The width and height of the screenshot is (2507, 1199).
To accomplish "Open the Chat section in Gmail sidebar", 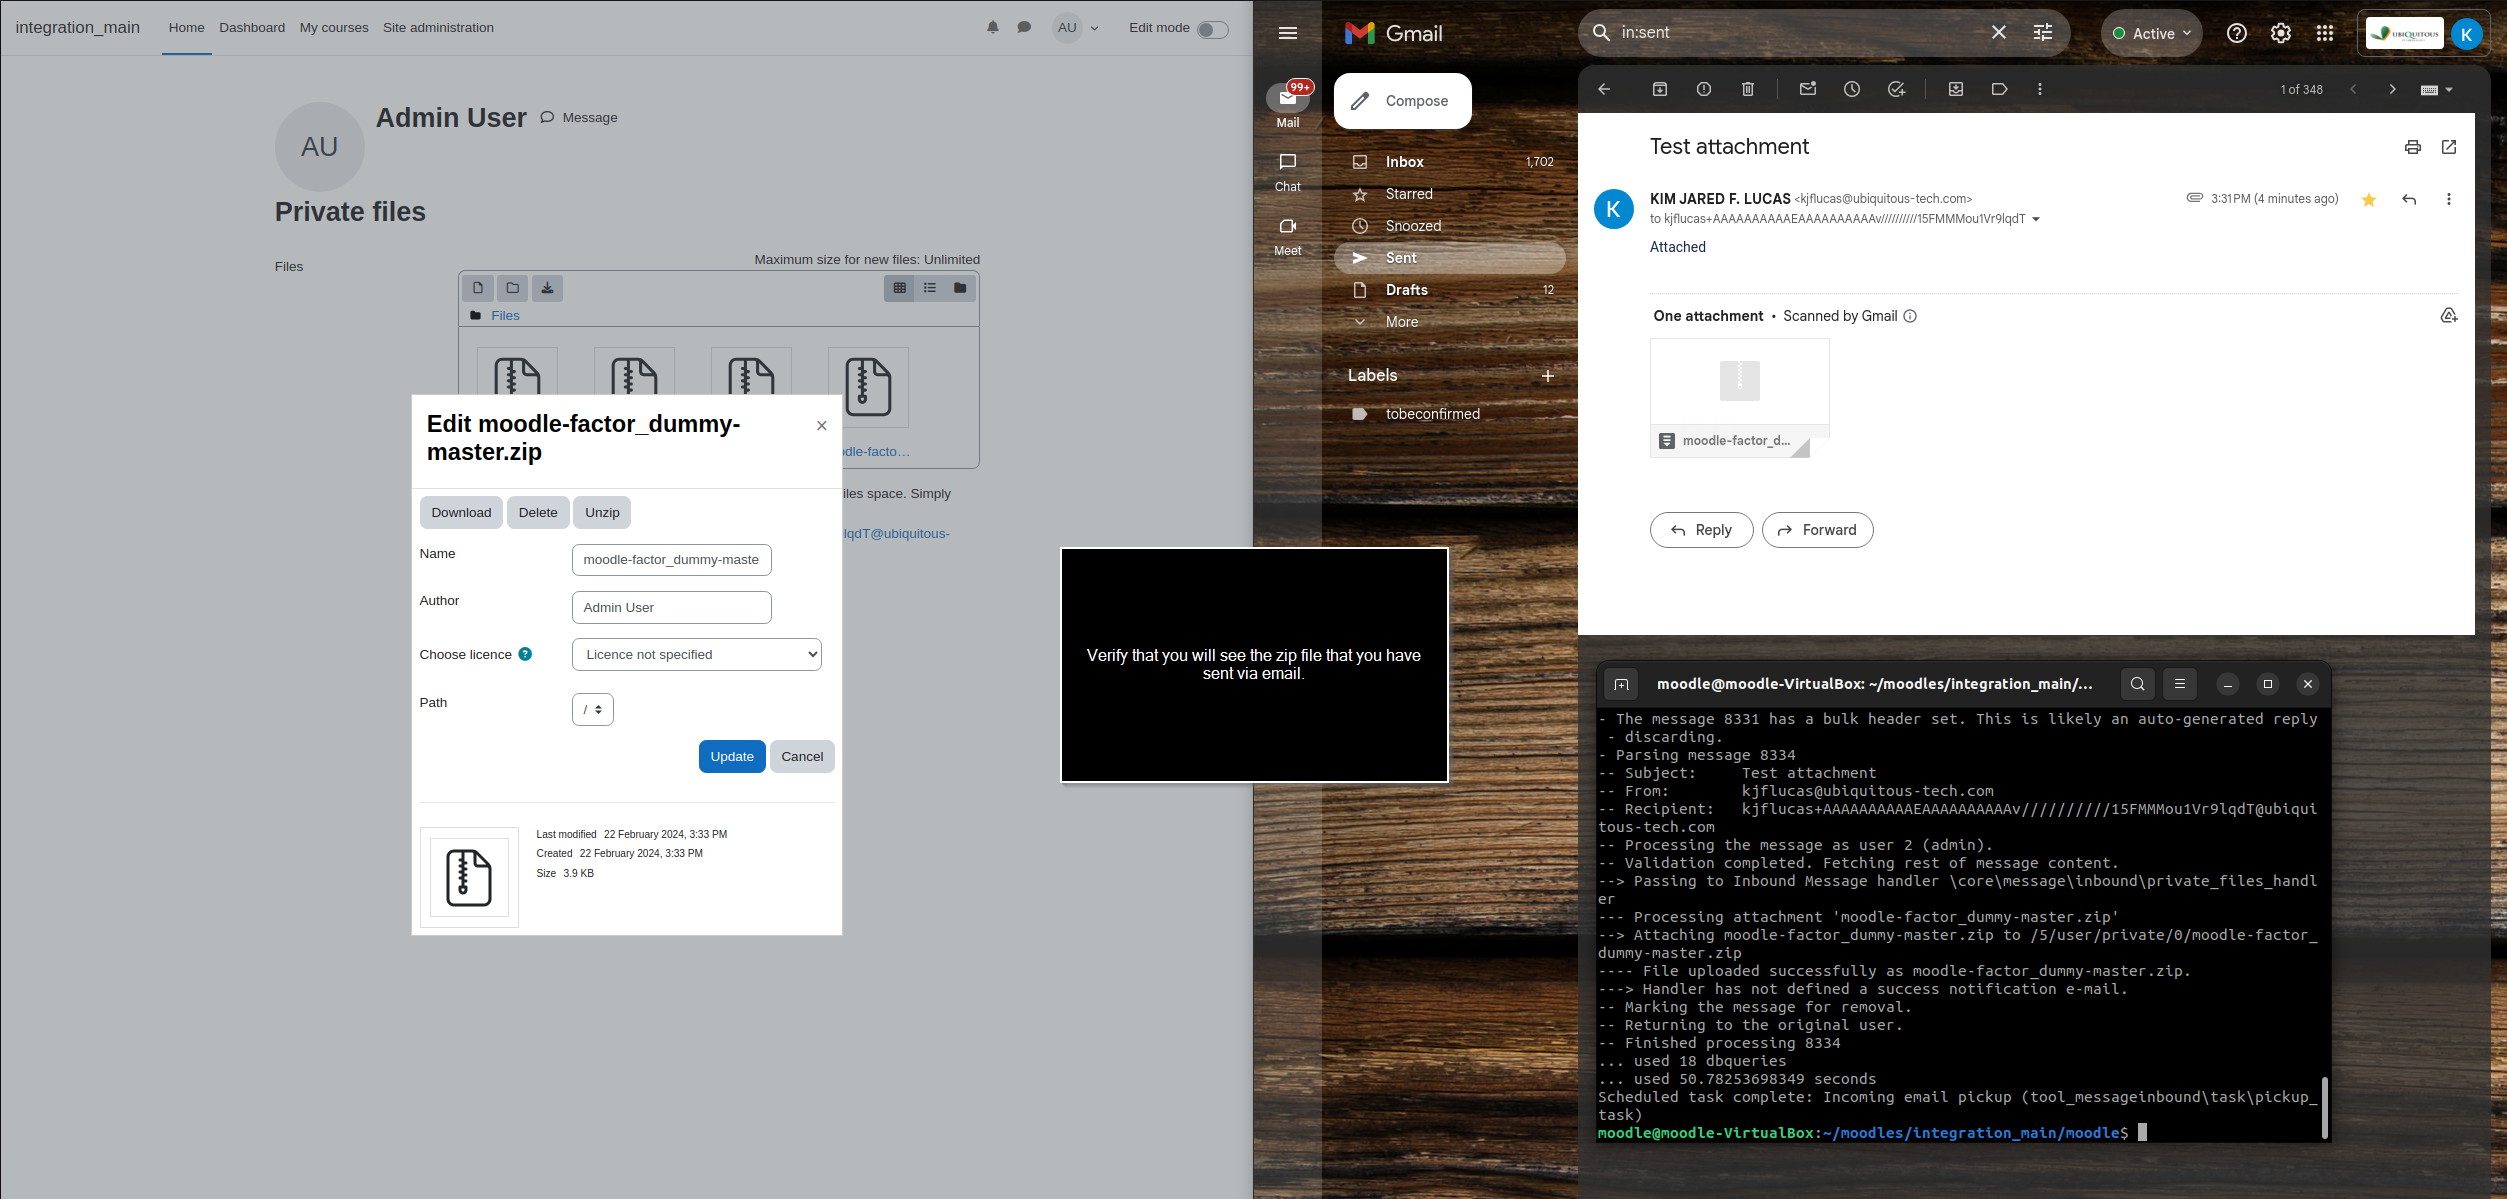I will click(x=1288, y=172).
